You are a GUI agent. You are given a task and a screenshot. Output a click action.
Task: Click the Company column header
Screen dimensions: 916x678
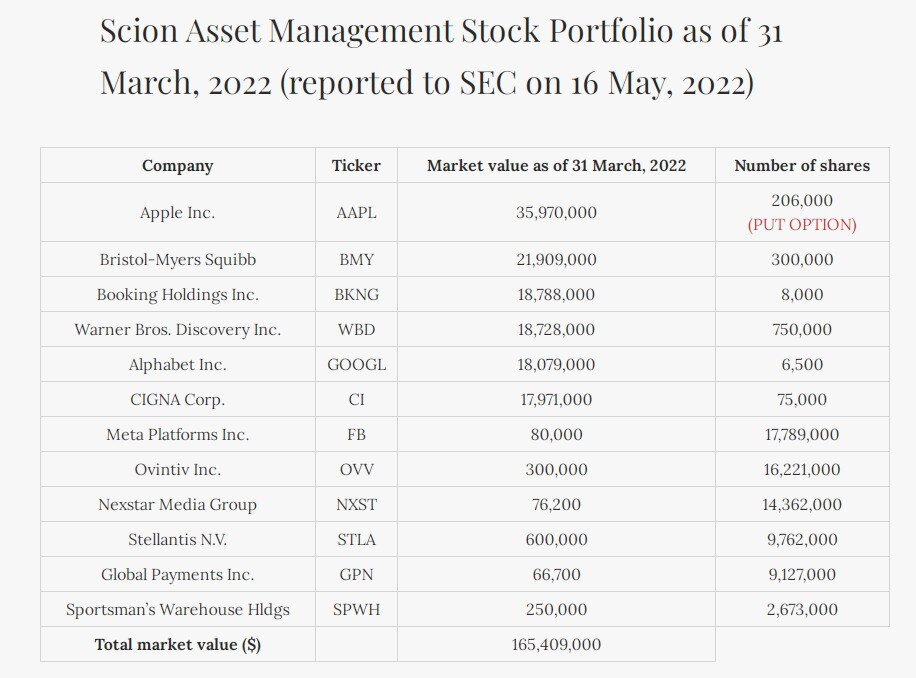pos(177,166)
